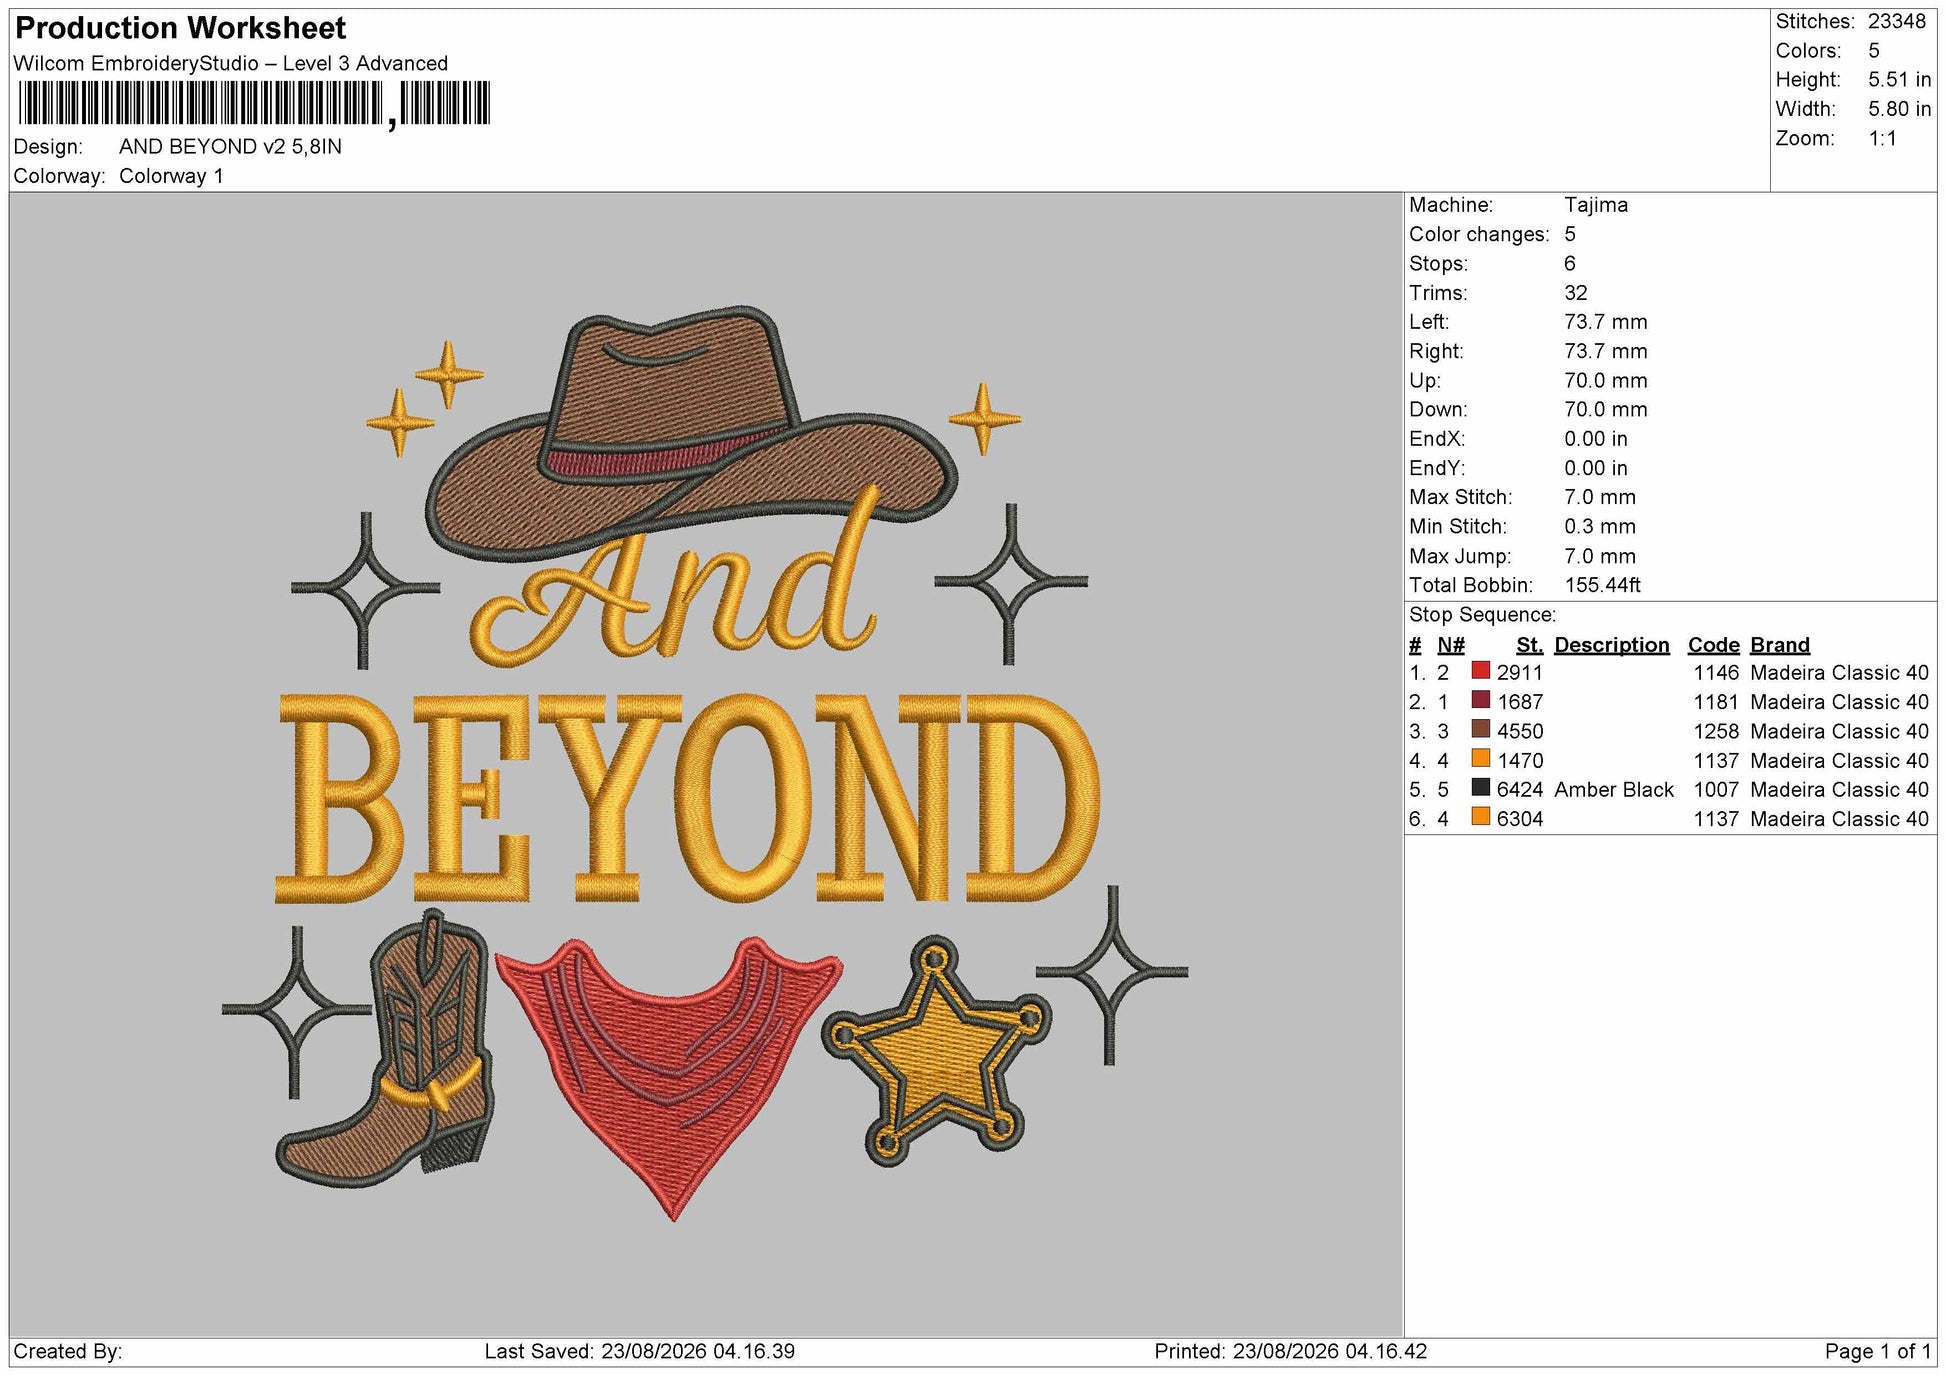Click 'Wilcom EmbroideryStudio – Level 3 Advanced' text
Viewport: 1946px width, 1375px height.
click(231, 63)
